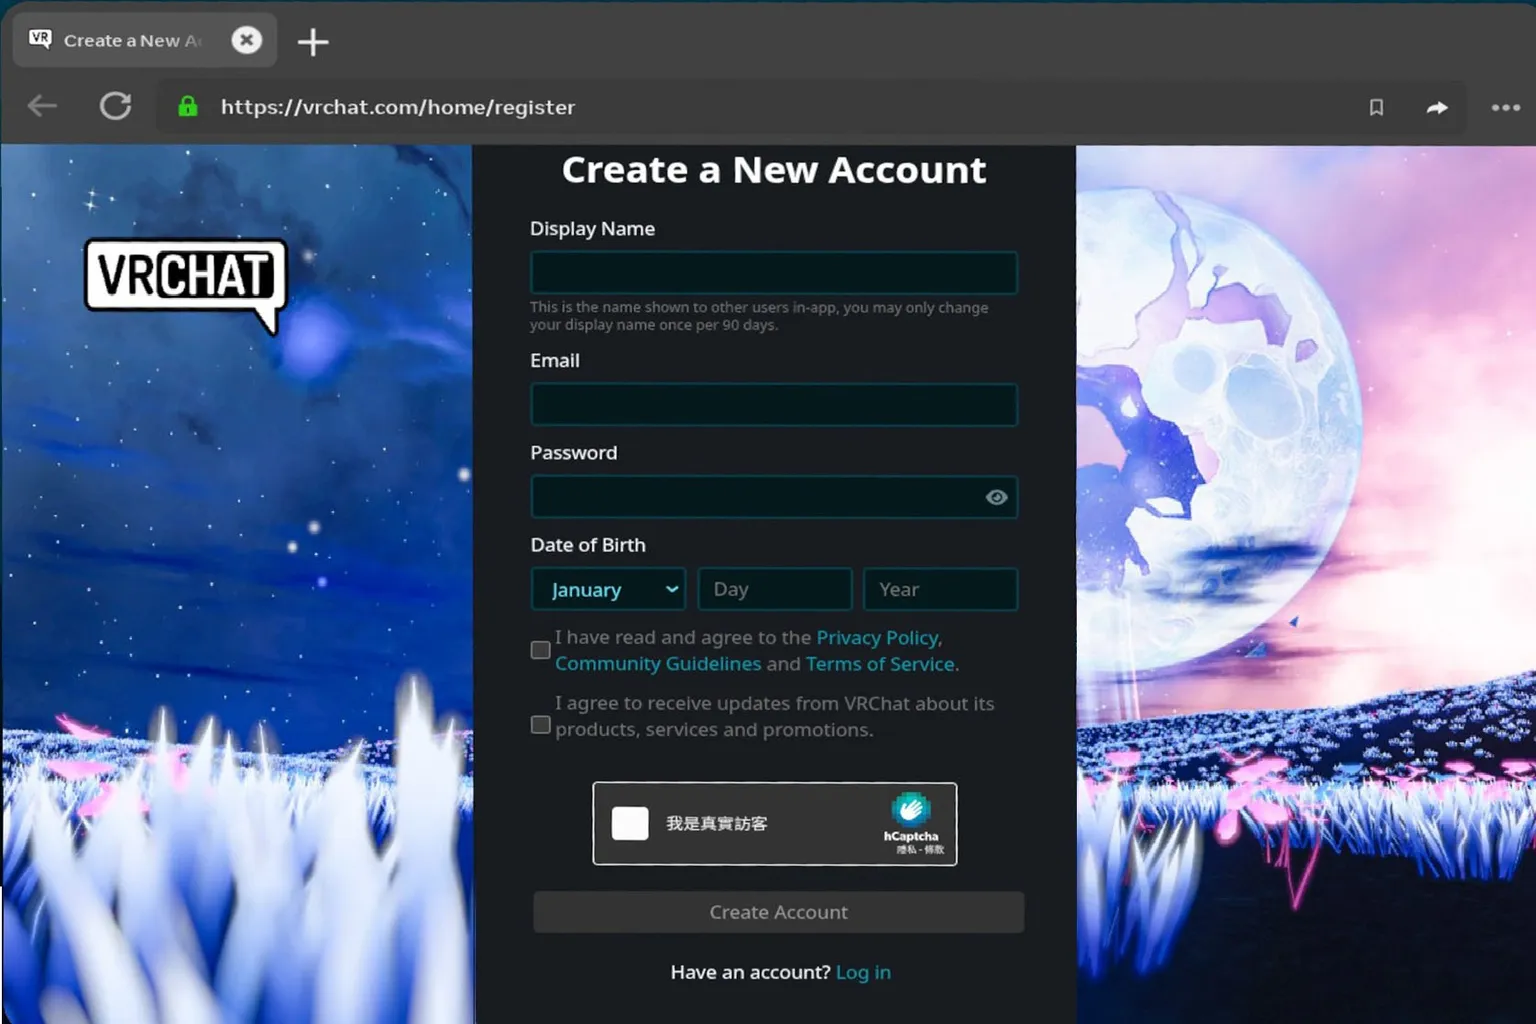Check the receive VRChat updates checkbox
This screenshot has width=1536, height=1024.
pos(540,724)
